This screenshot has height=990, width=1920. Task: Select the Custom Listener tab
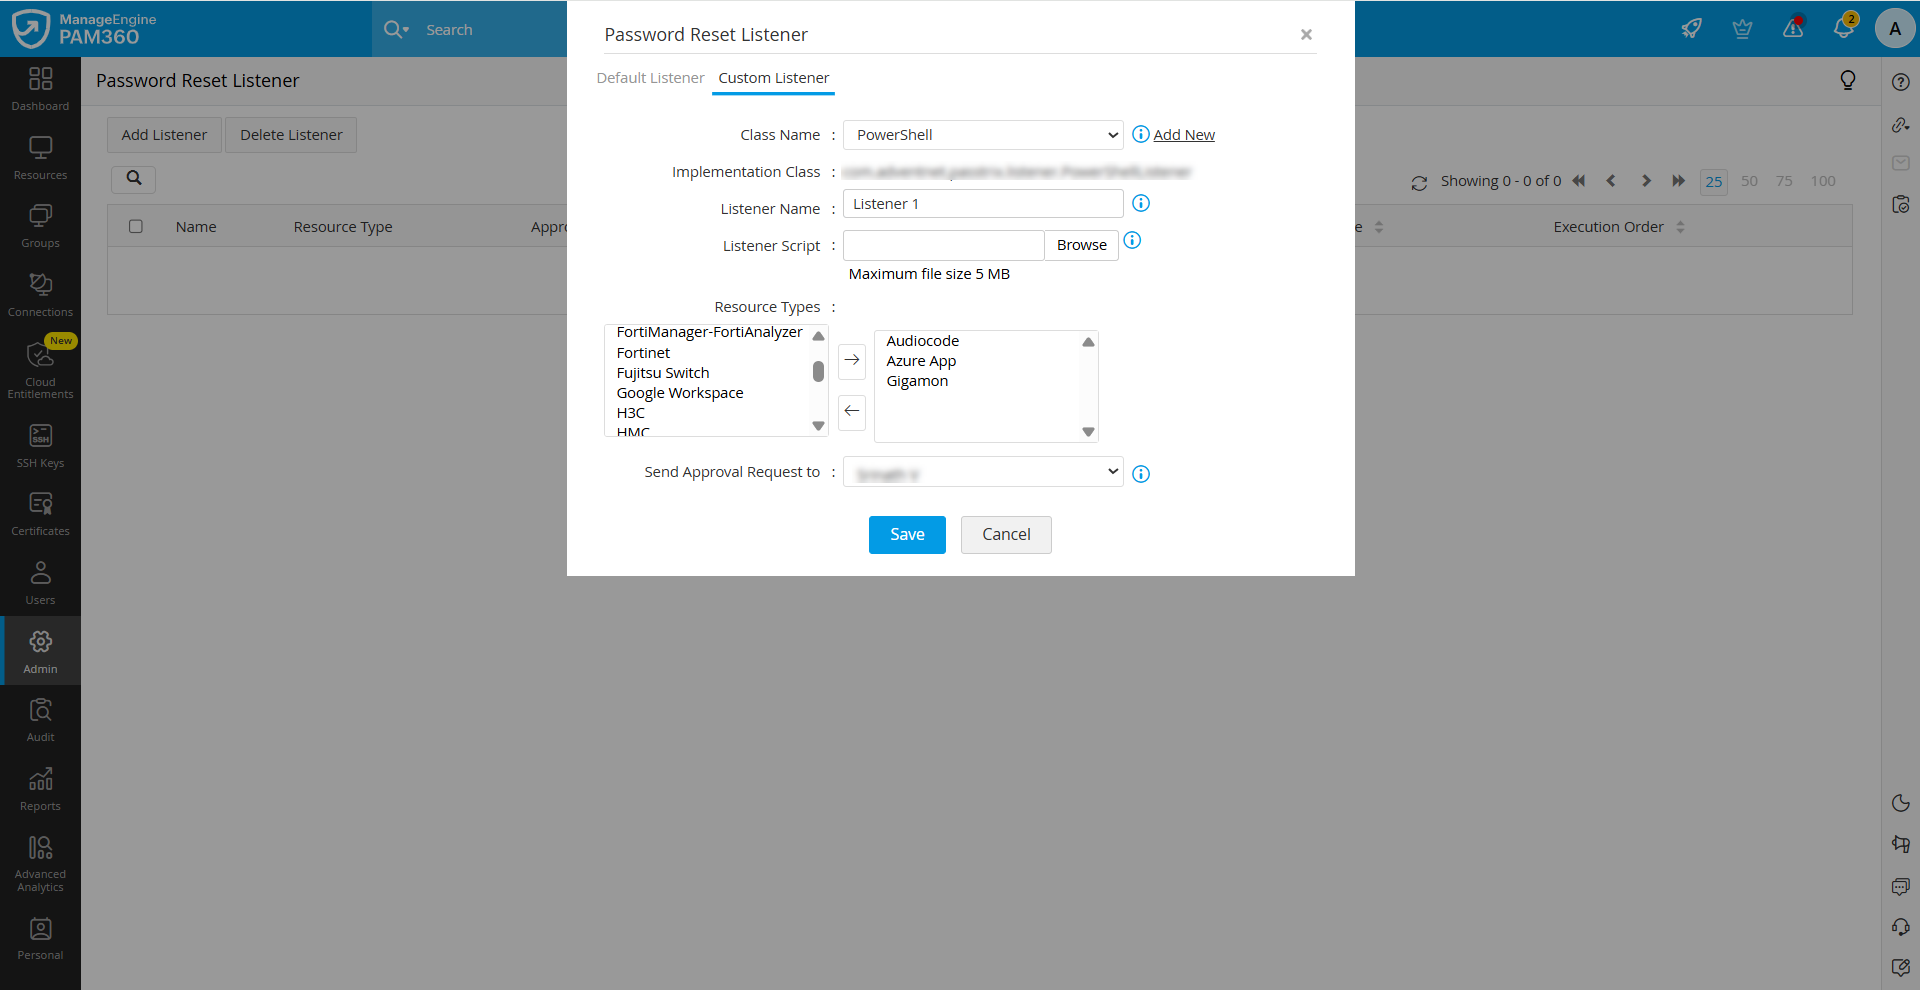point(773,78)
